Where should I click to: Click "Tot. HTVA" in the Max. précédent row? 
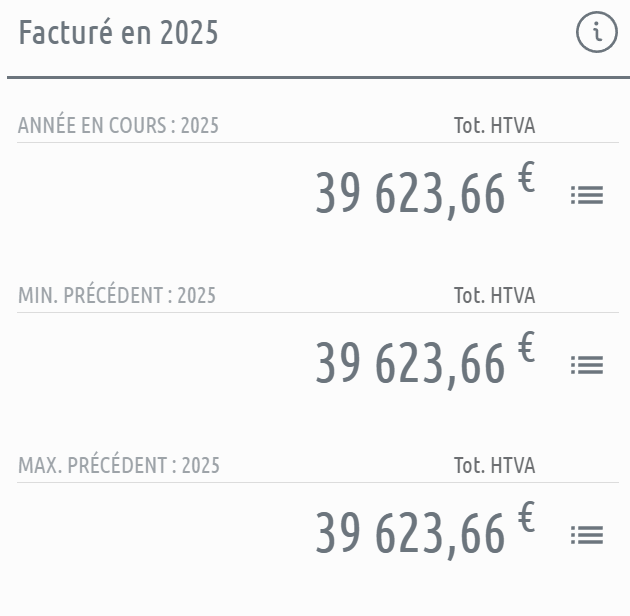click(x=494, y=466)
